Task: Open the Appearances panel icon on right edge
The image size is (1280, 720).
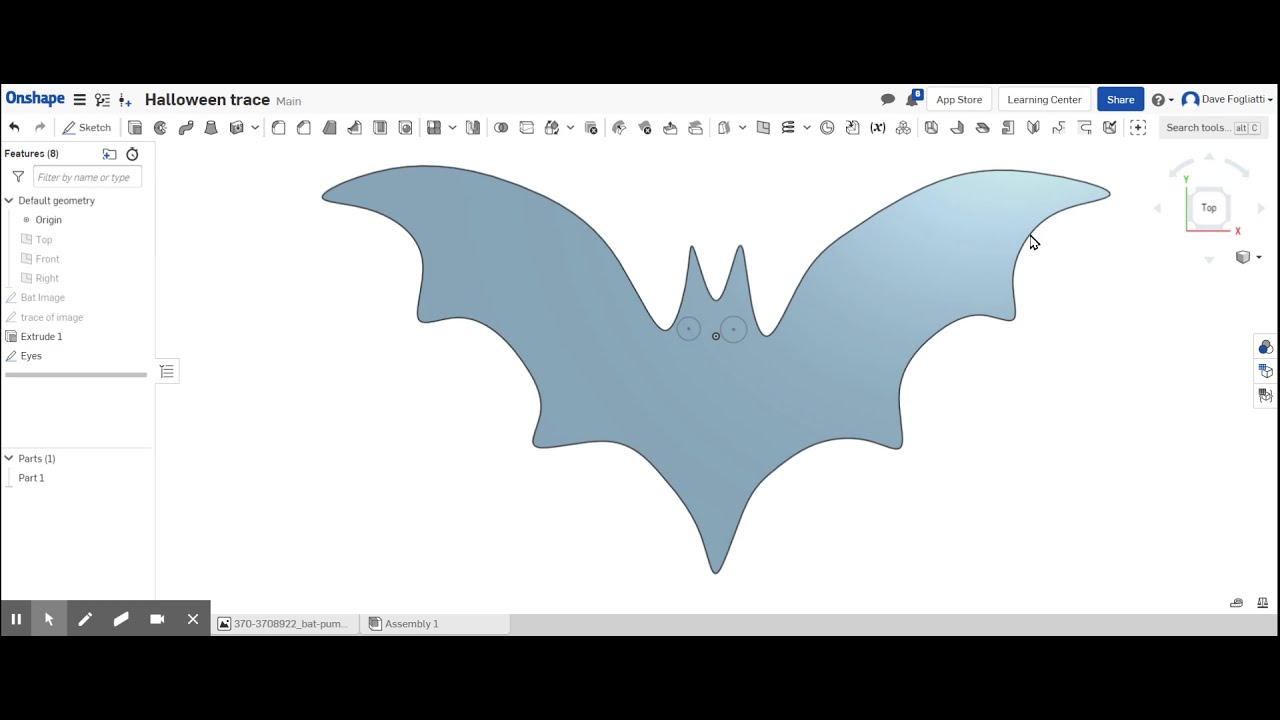Action: (x=1265, y=347)
